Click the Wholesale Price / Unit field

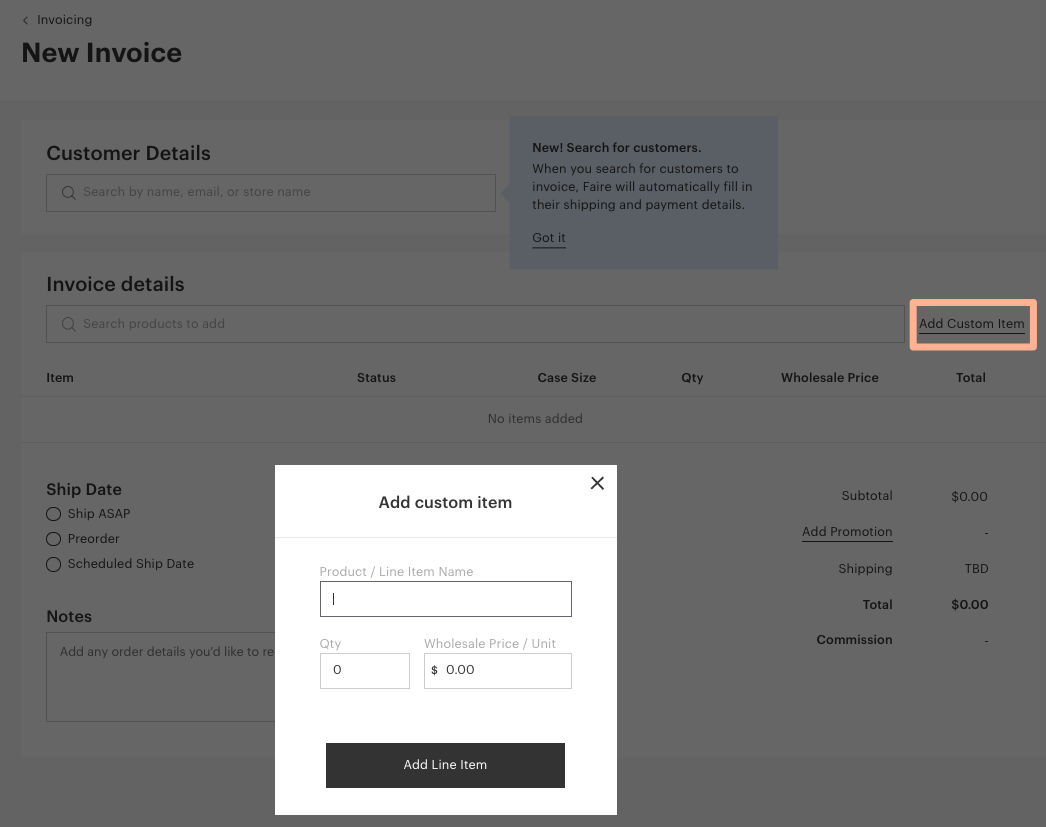pos(505,670)
